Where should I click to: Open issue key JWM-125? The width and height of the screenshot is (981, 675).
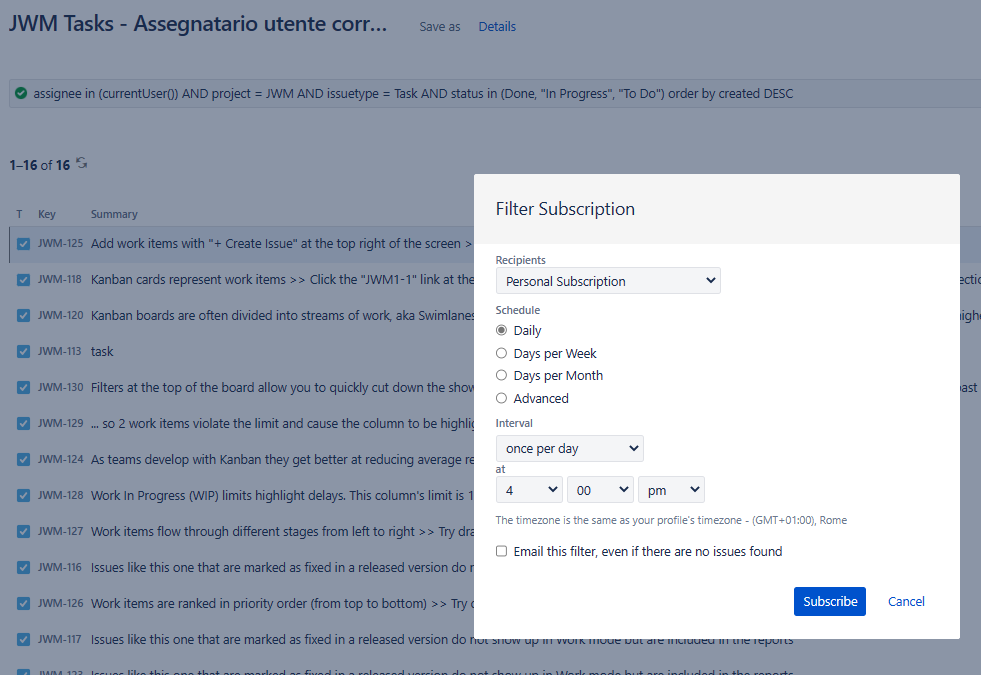pos(60,243)
